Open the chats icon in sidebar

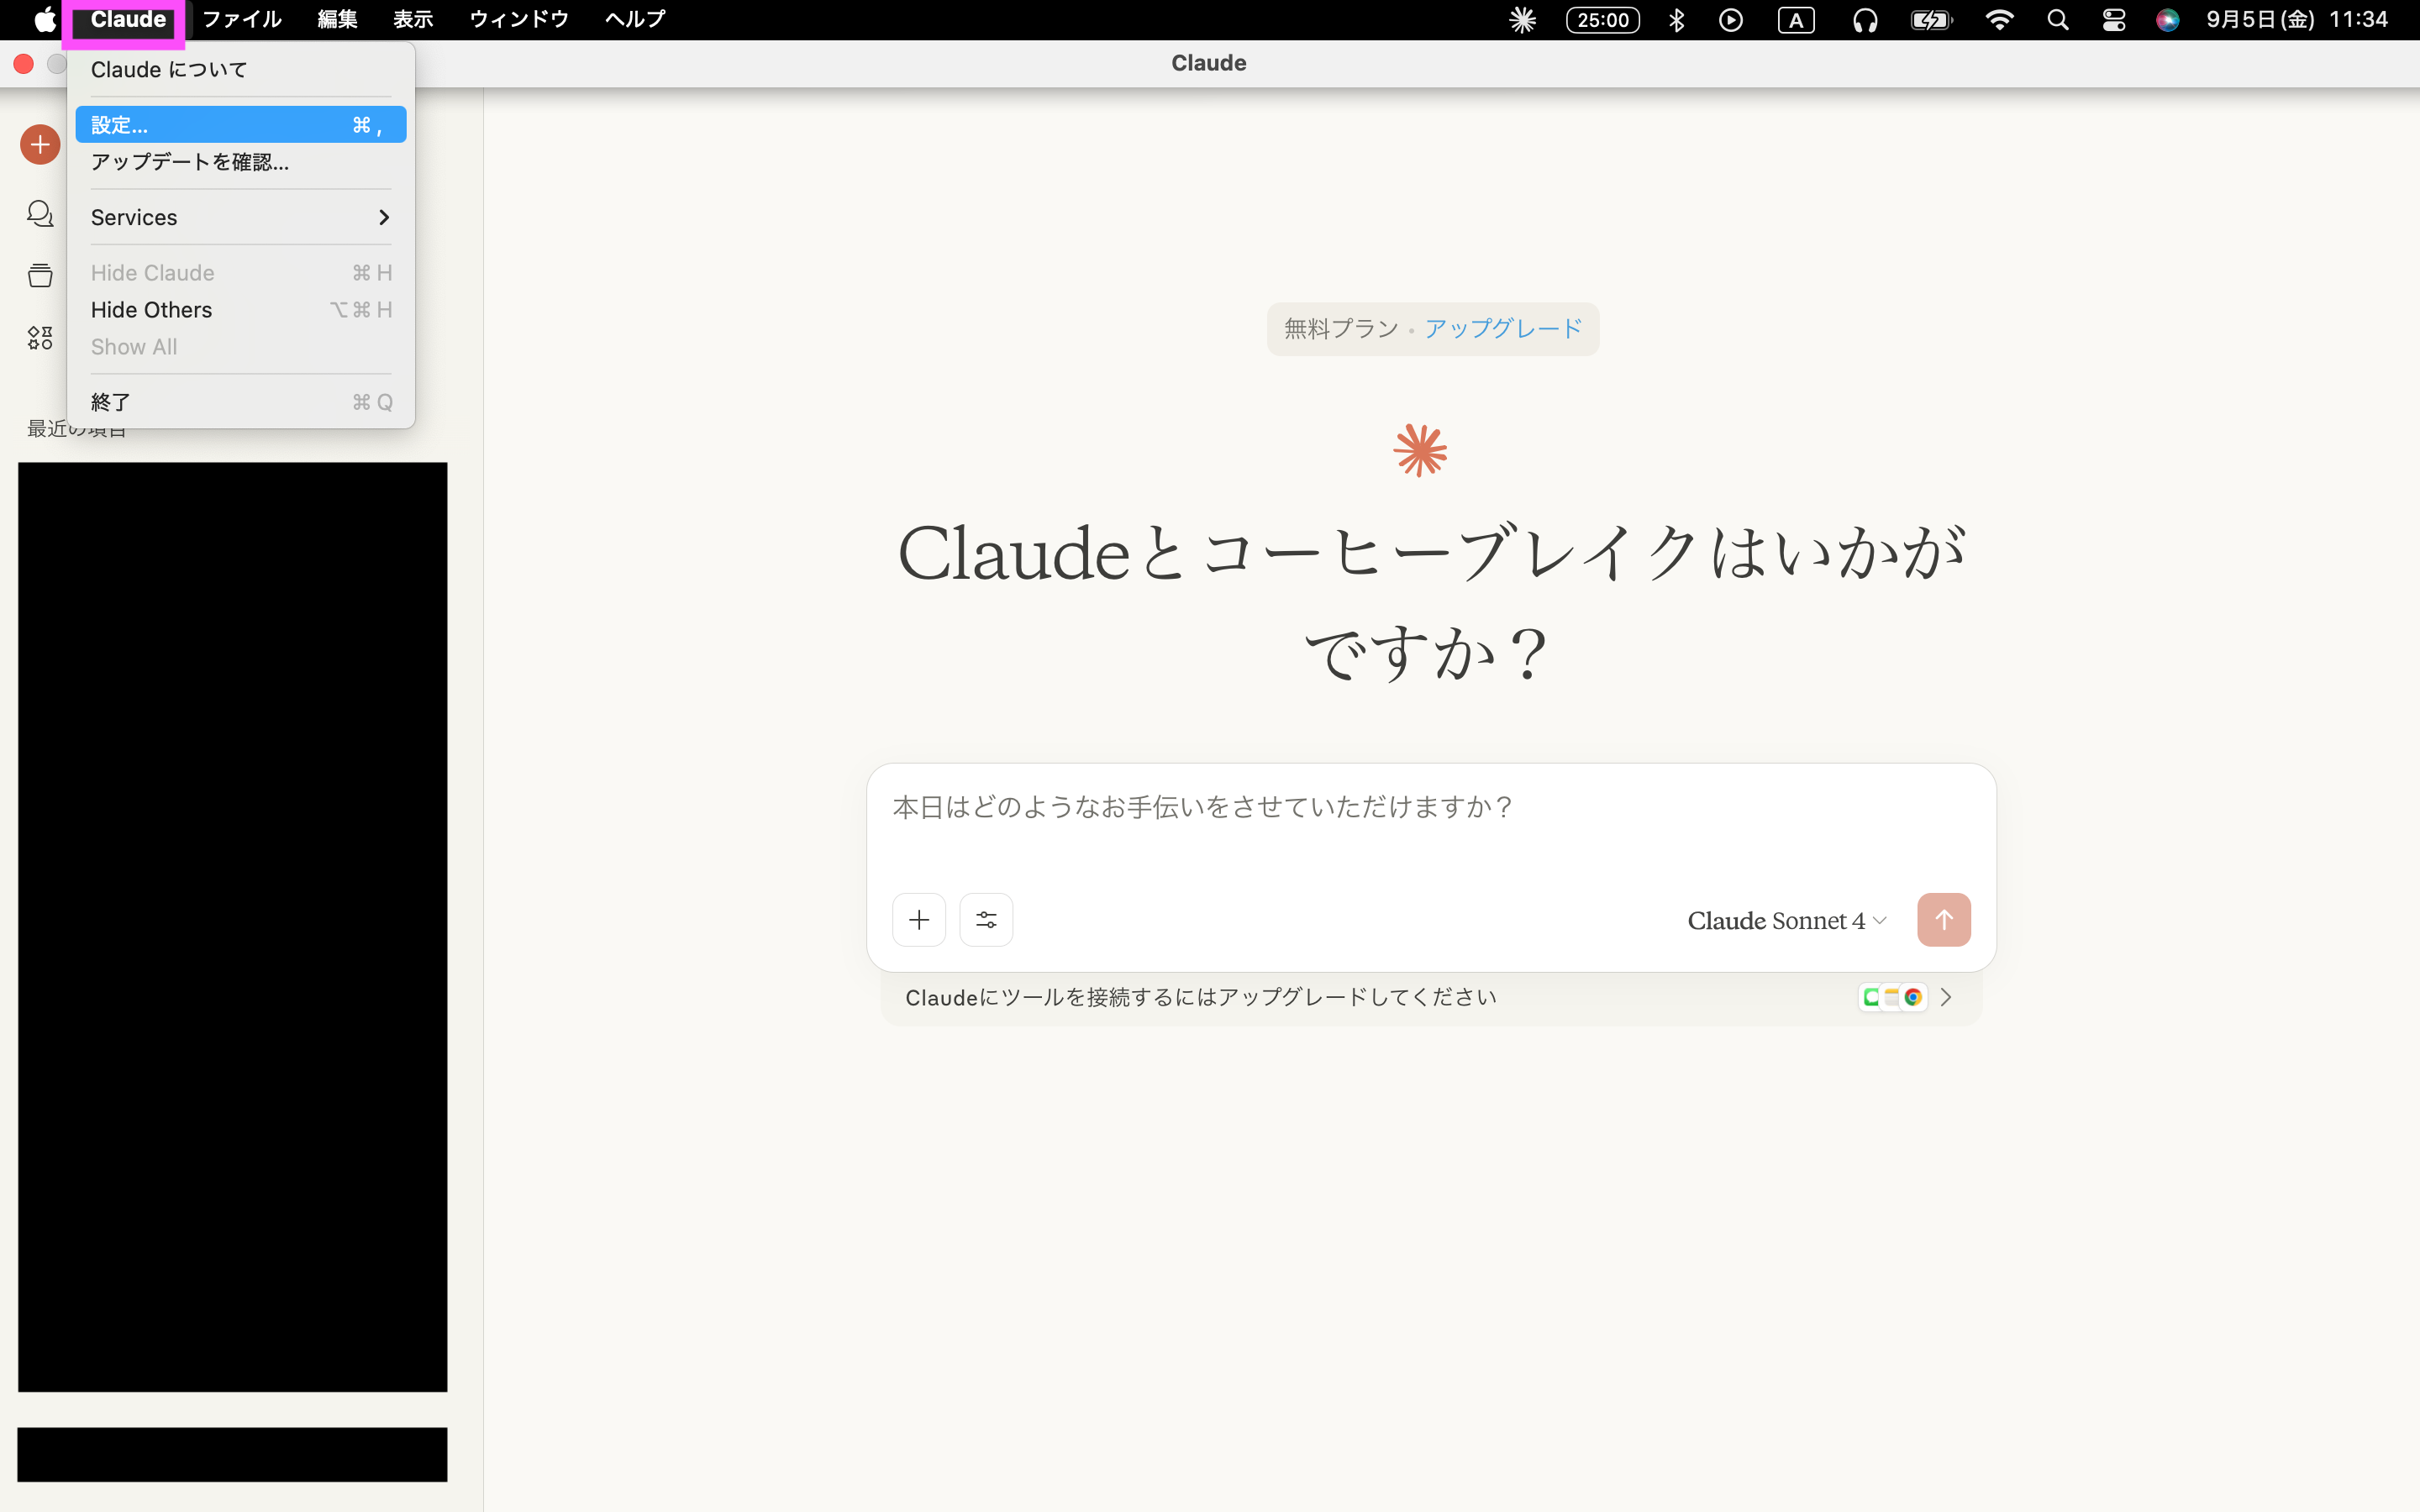tap(40, 213)
